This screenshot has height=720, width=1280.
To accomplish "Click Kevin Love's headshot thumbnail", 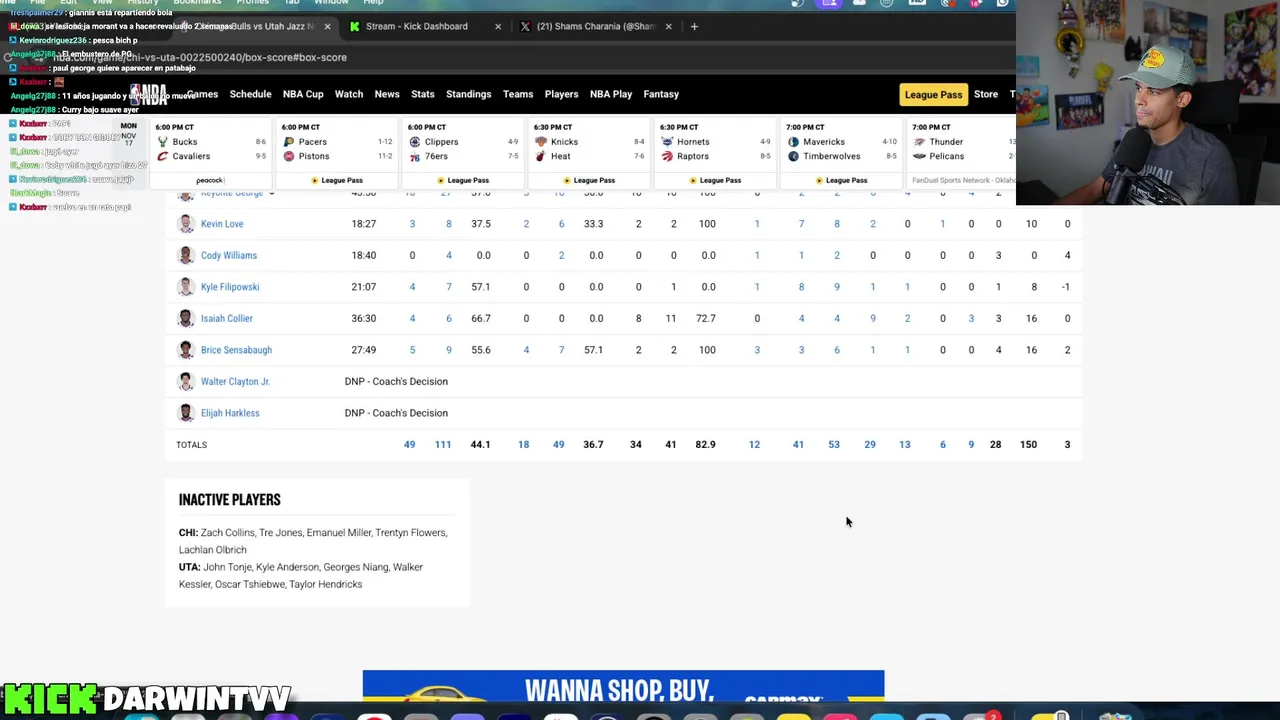I will 185,224.
